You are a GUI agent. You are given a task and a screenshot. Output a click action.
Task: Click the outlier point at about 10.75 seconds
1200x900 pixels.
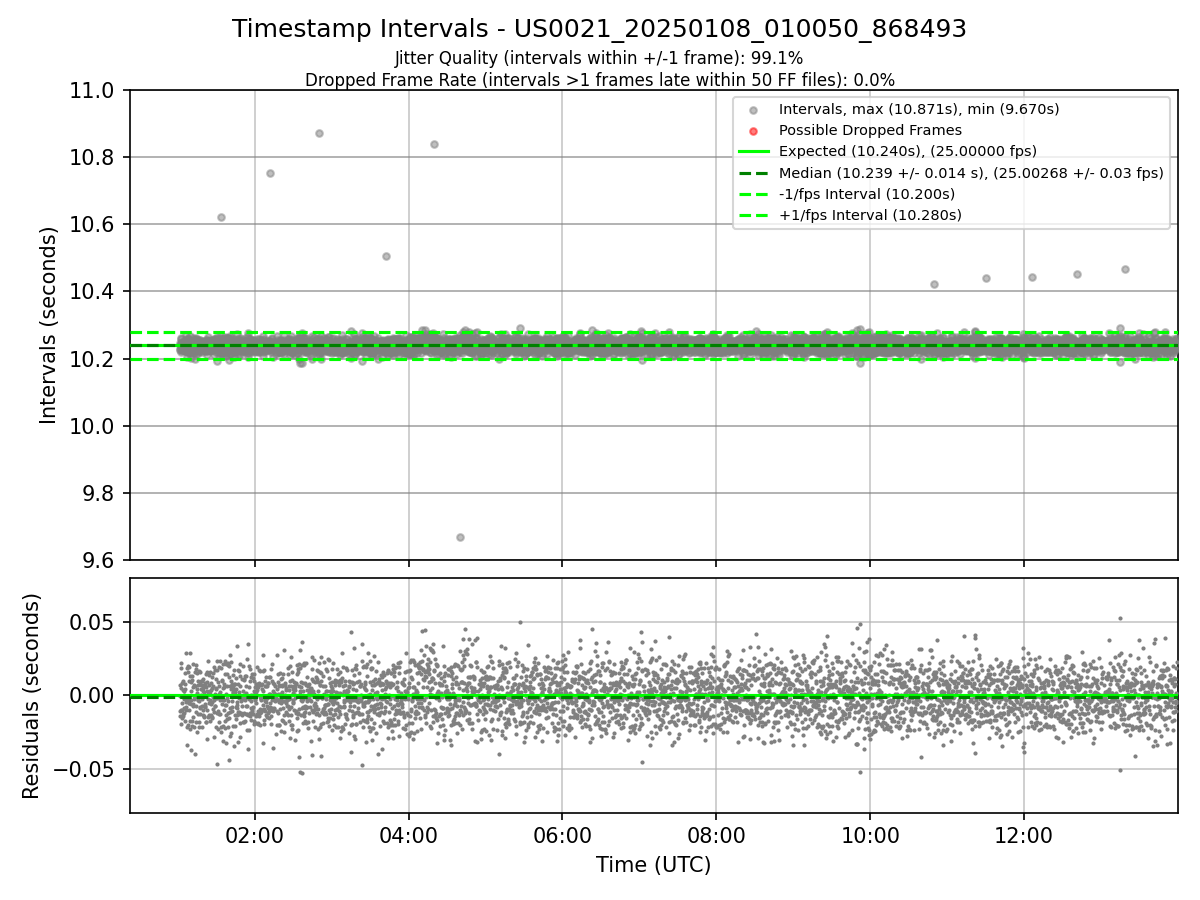[270, 173]
